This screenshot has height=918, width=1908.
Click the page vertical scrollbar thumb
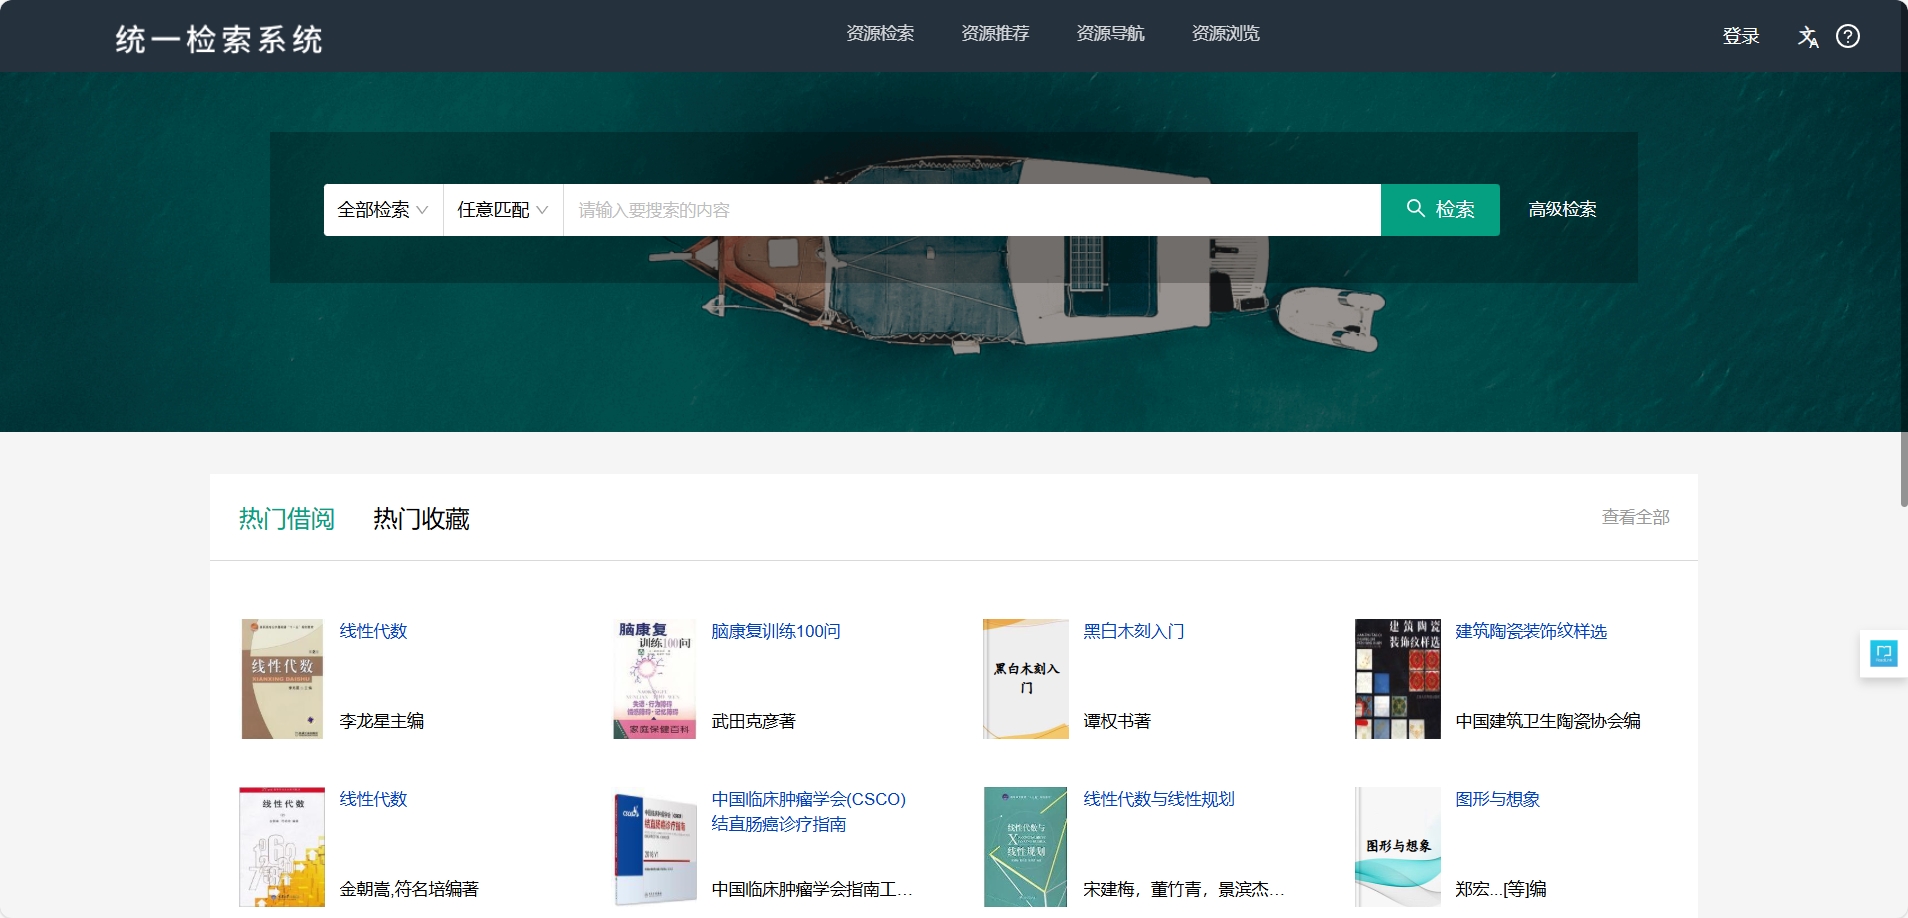click(x=1903, y=468)
